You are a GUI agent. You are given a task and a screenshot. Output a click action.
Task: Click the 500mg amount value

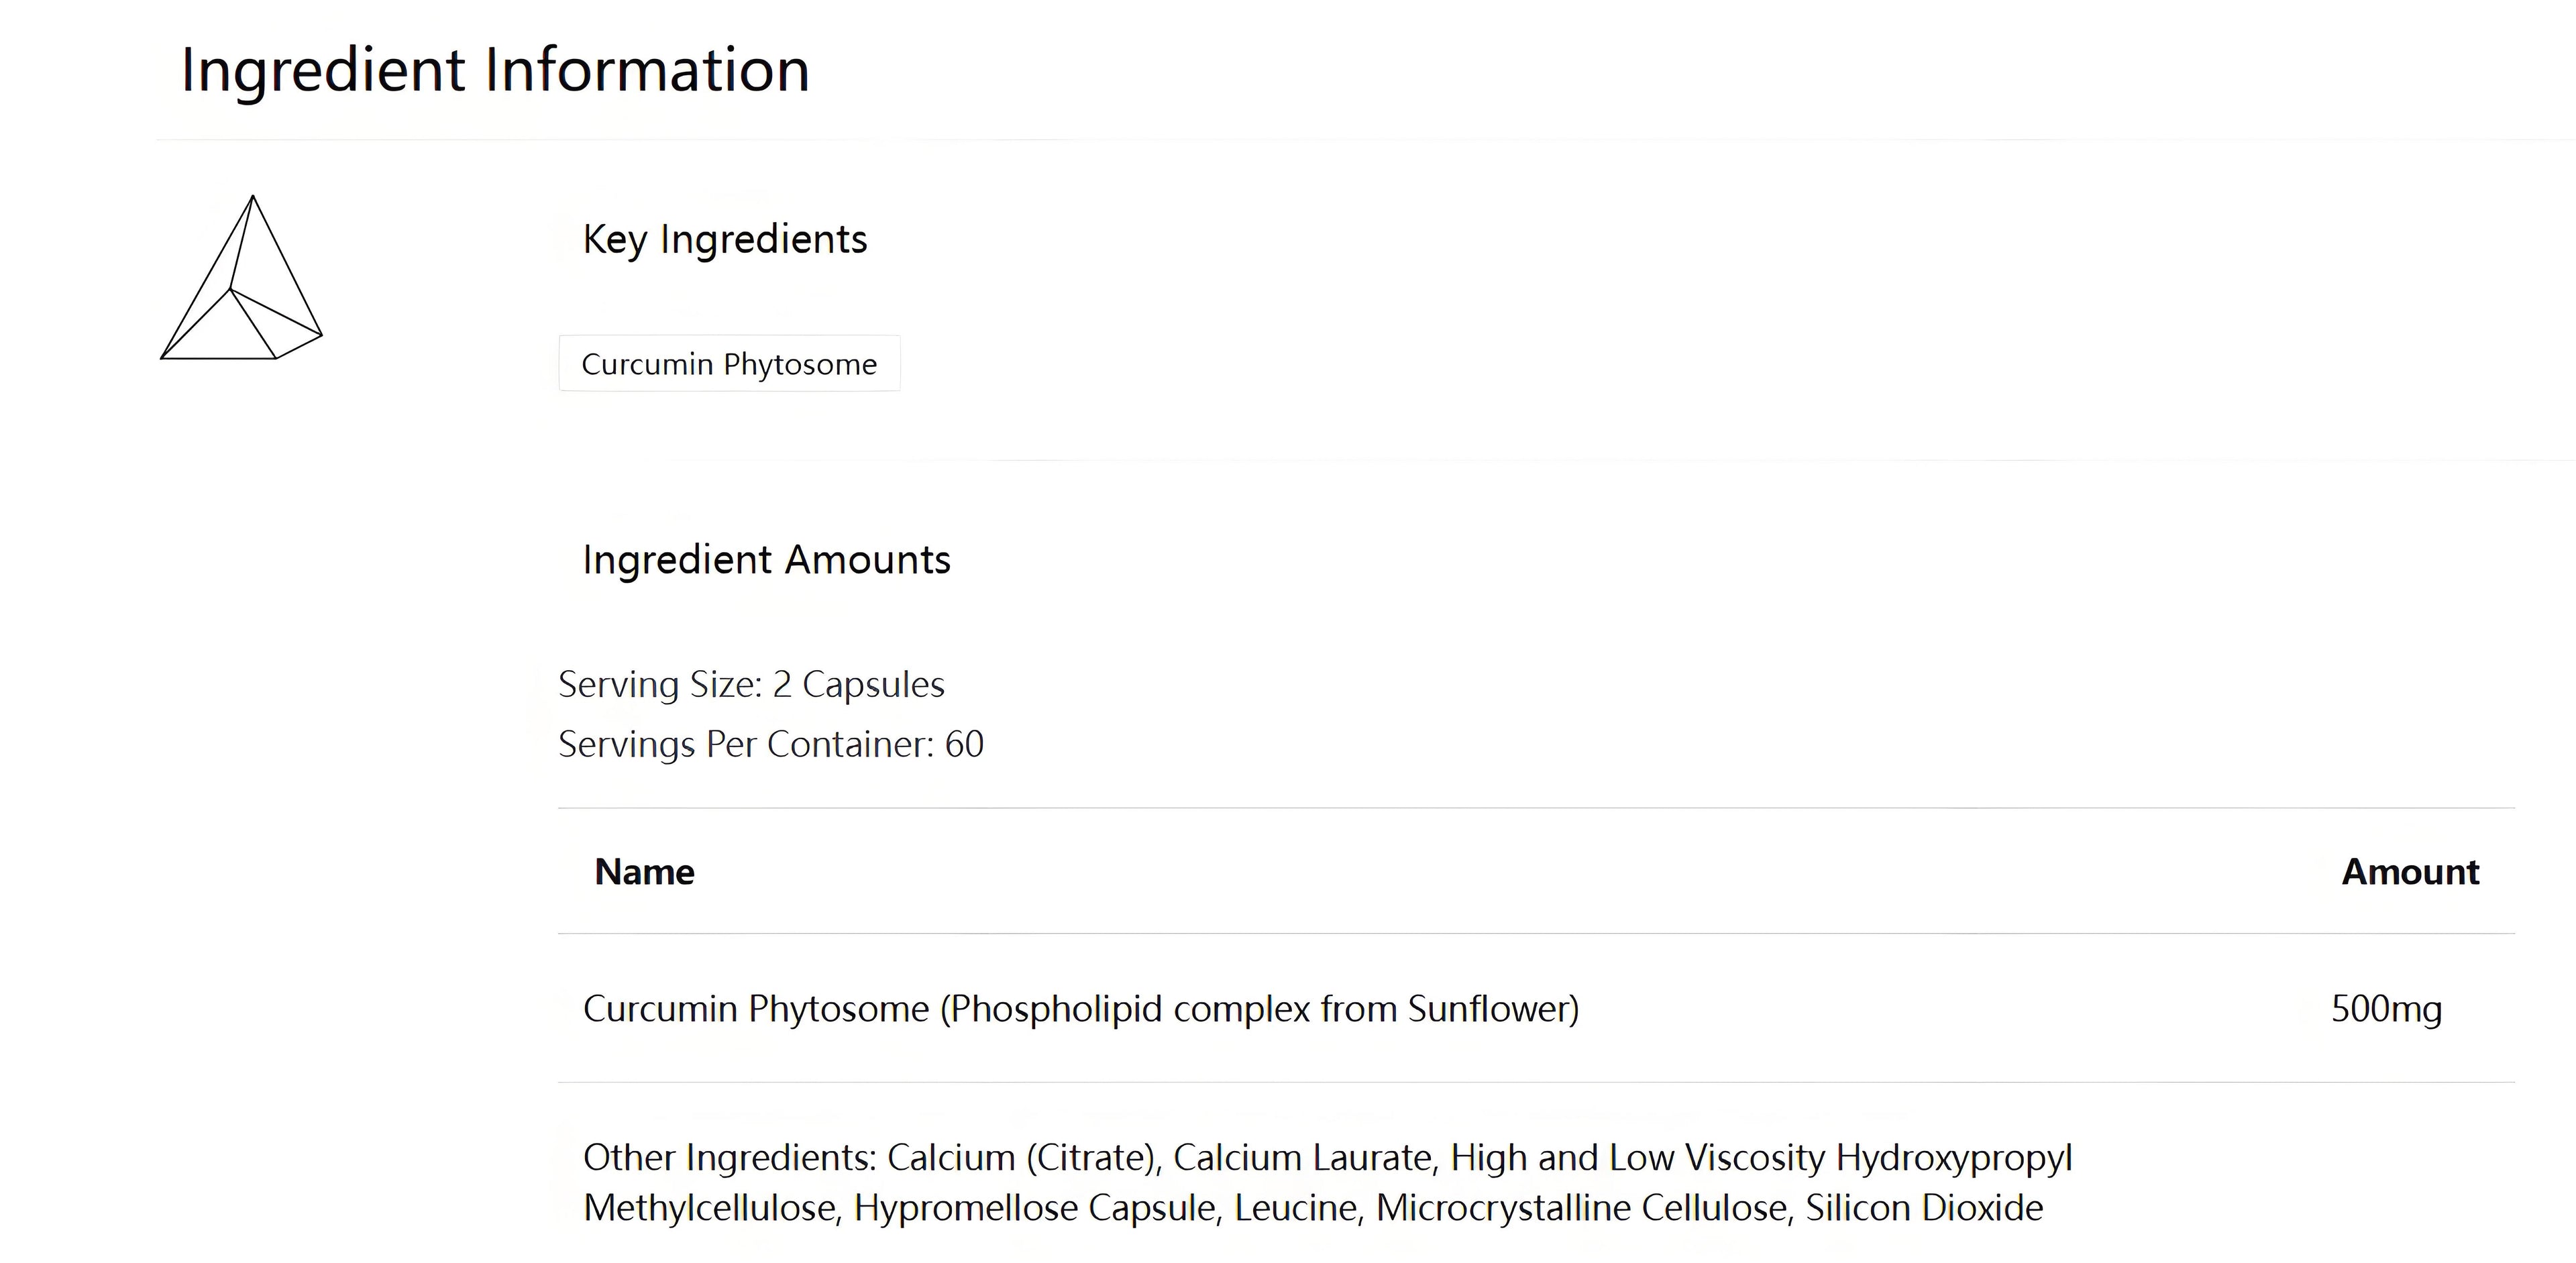tap(2386, 1009)
